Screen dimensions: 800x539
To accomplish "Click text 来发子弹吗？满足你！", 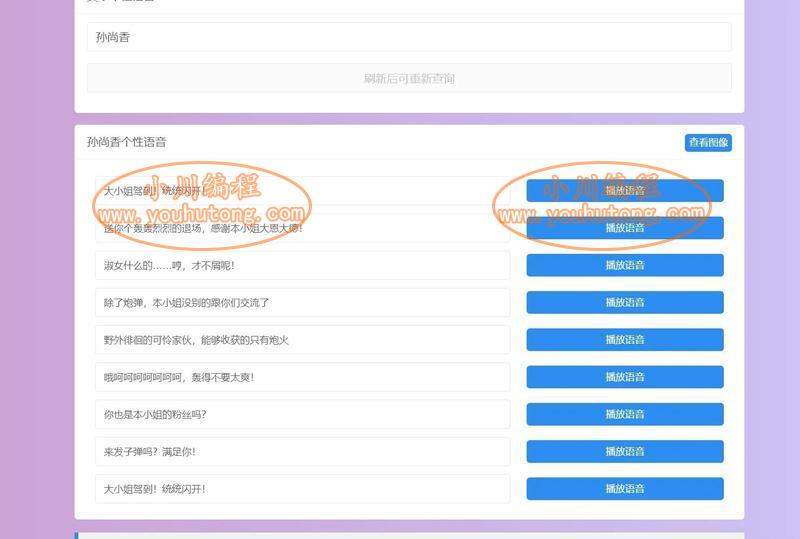I will click(149, 452).
